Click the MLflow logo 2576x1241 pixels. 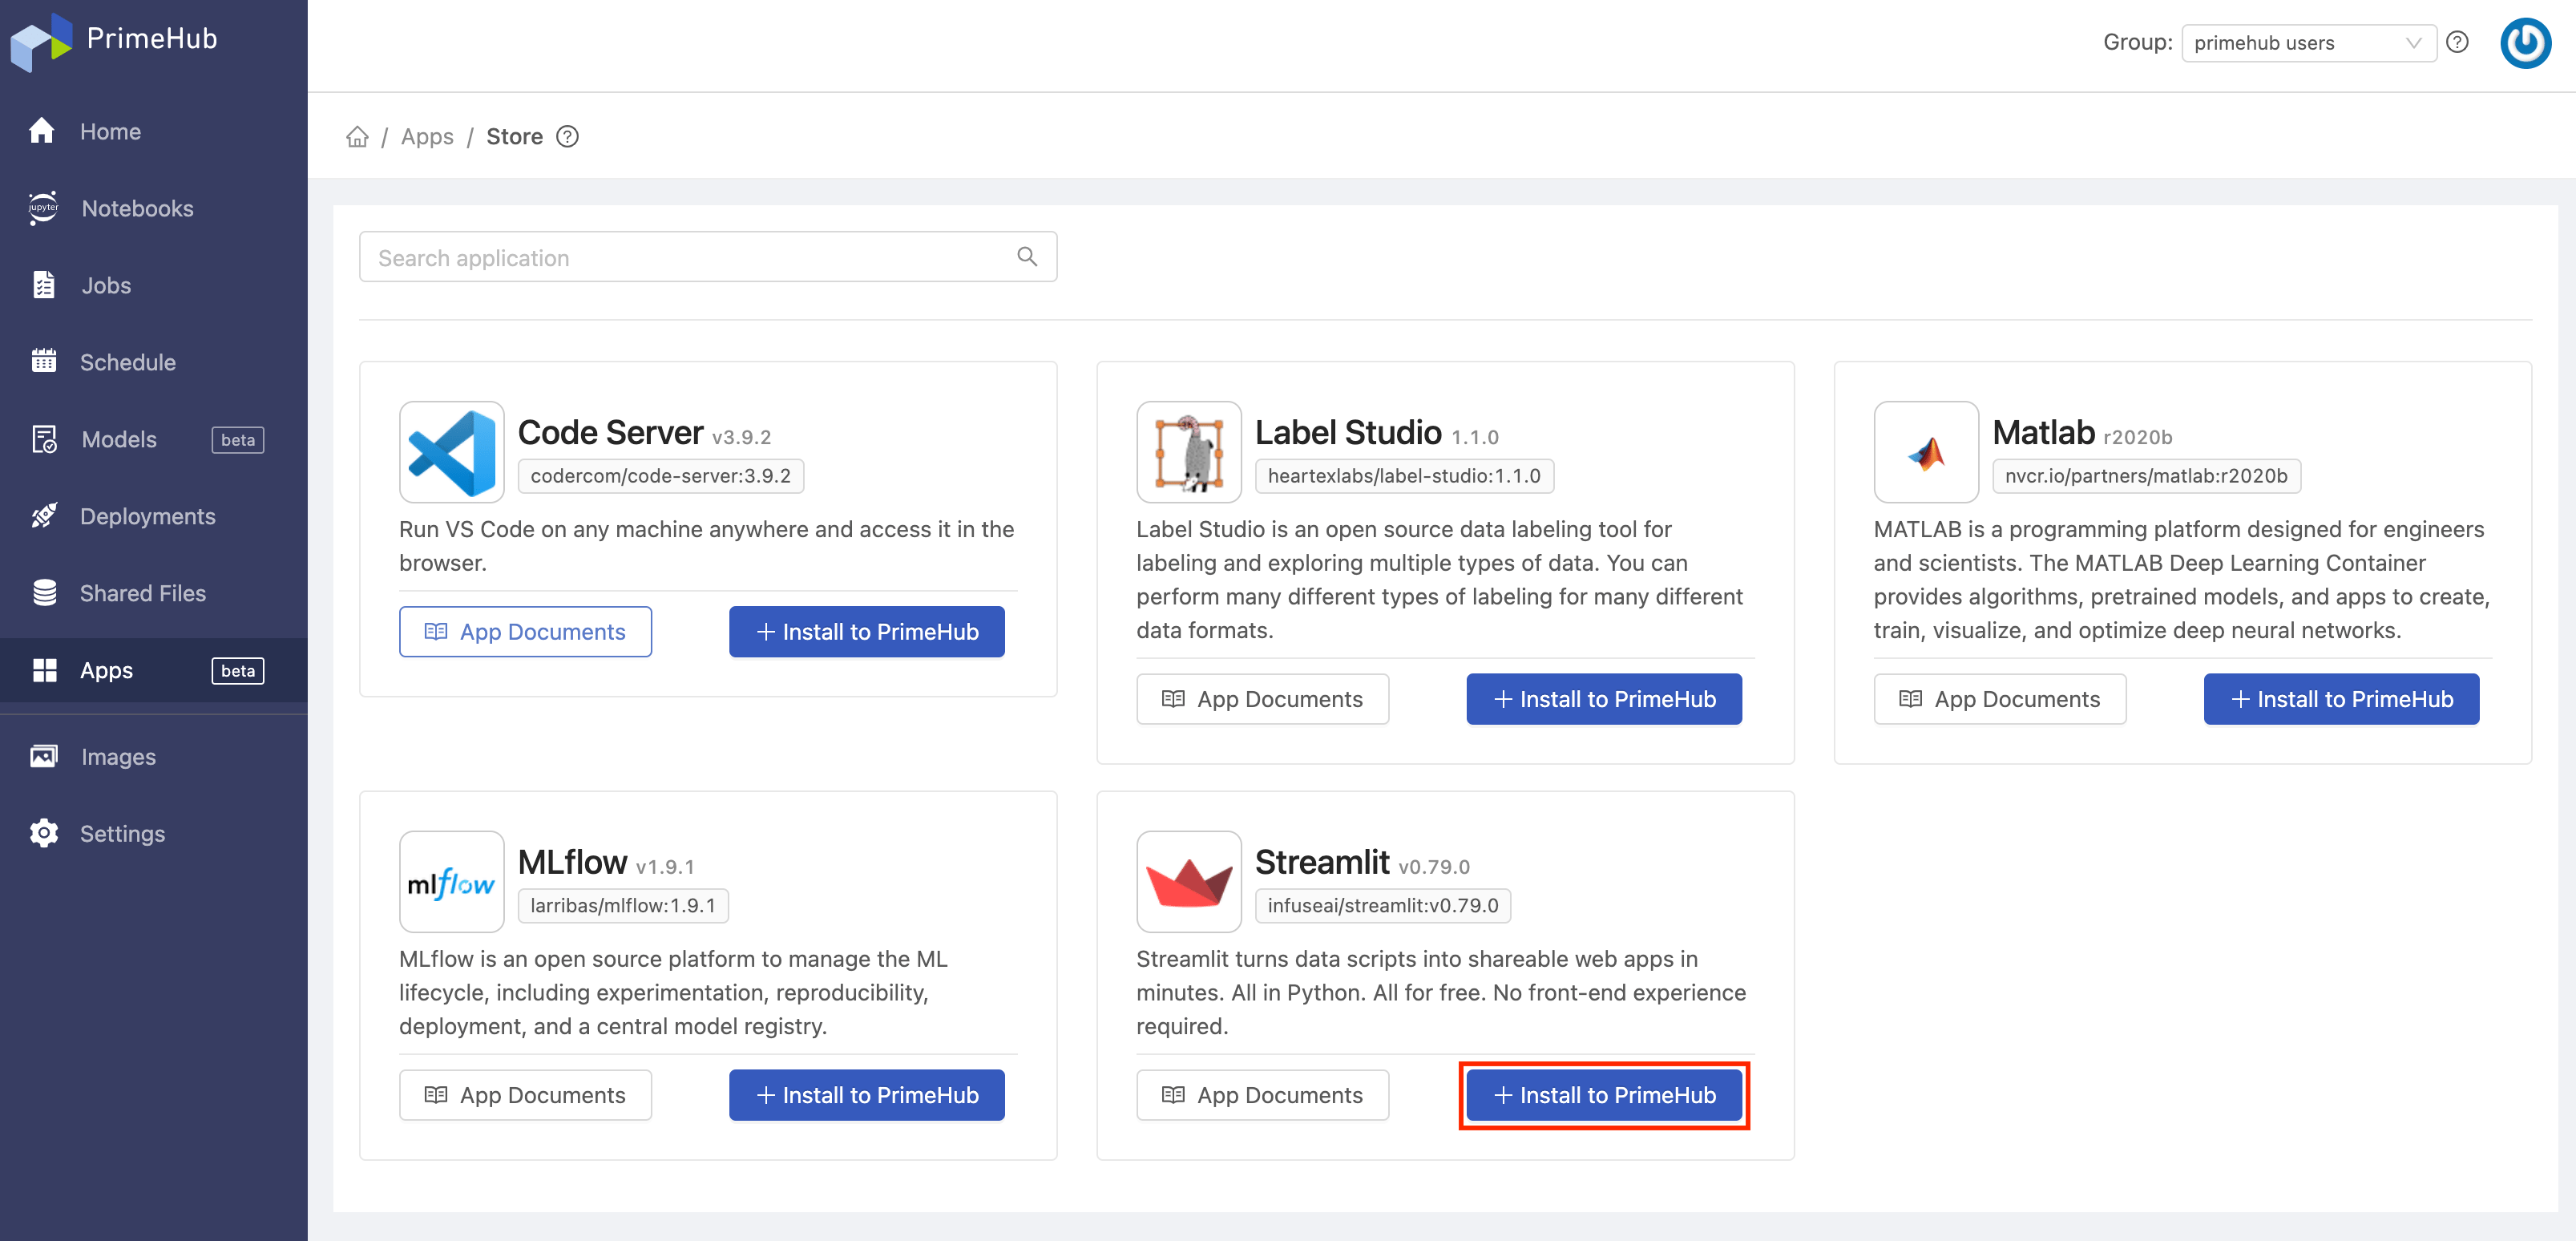point(452,882)
